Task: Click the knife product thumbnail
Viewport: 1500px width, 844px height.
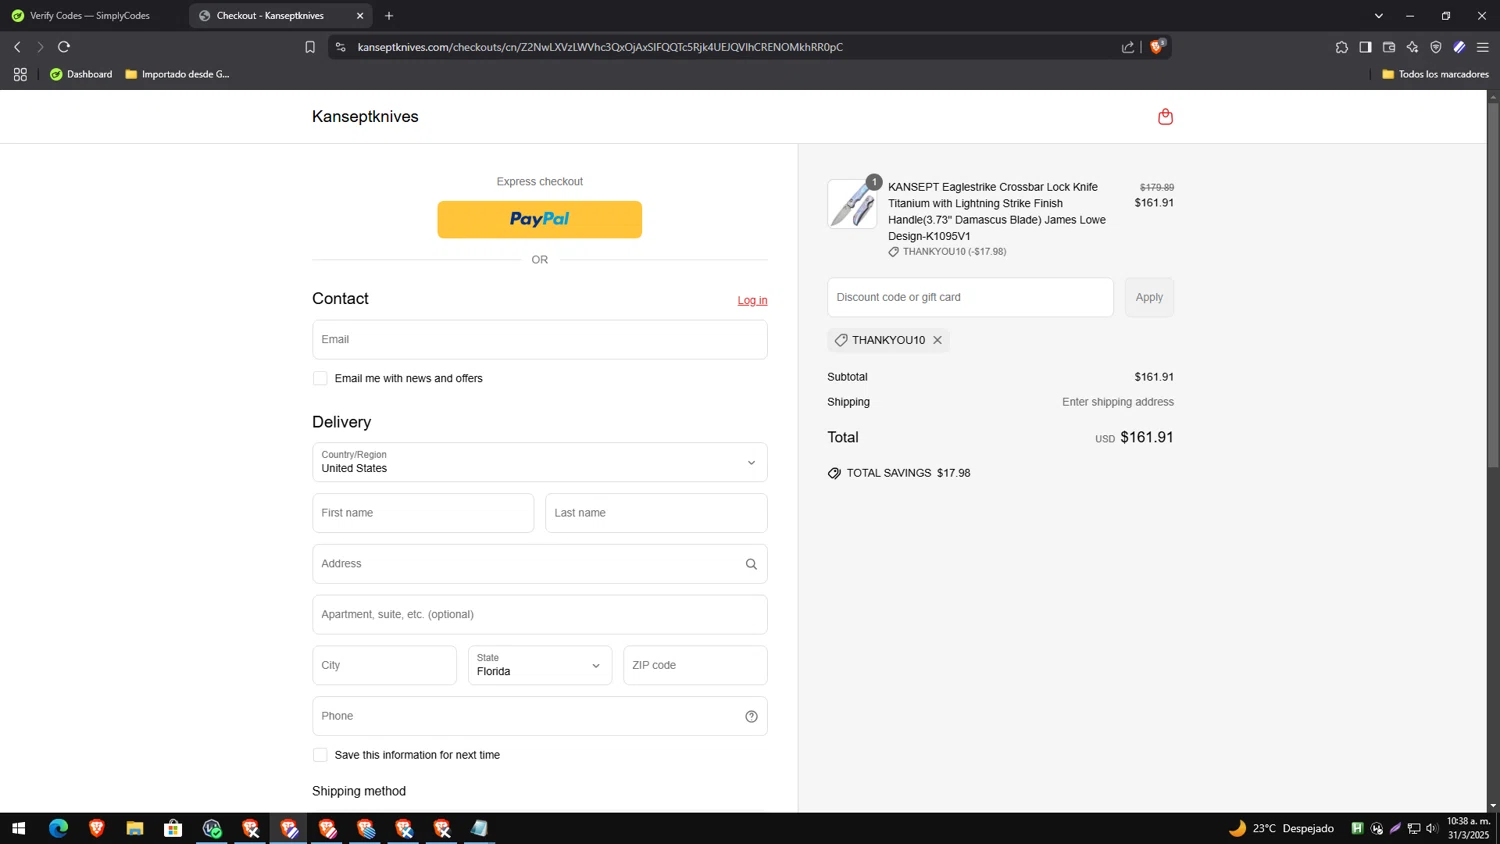Action: [x=852, y=204]
